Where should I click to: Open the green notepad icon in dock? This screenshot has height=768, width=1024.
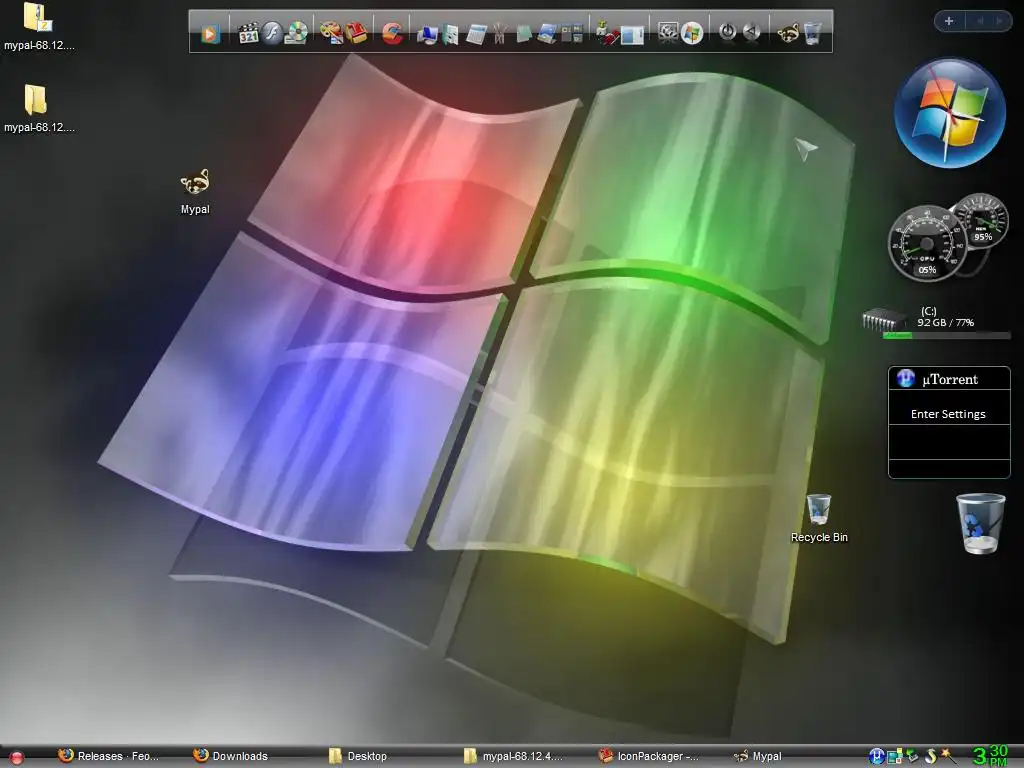(x=523, y=33)
